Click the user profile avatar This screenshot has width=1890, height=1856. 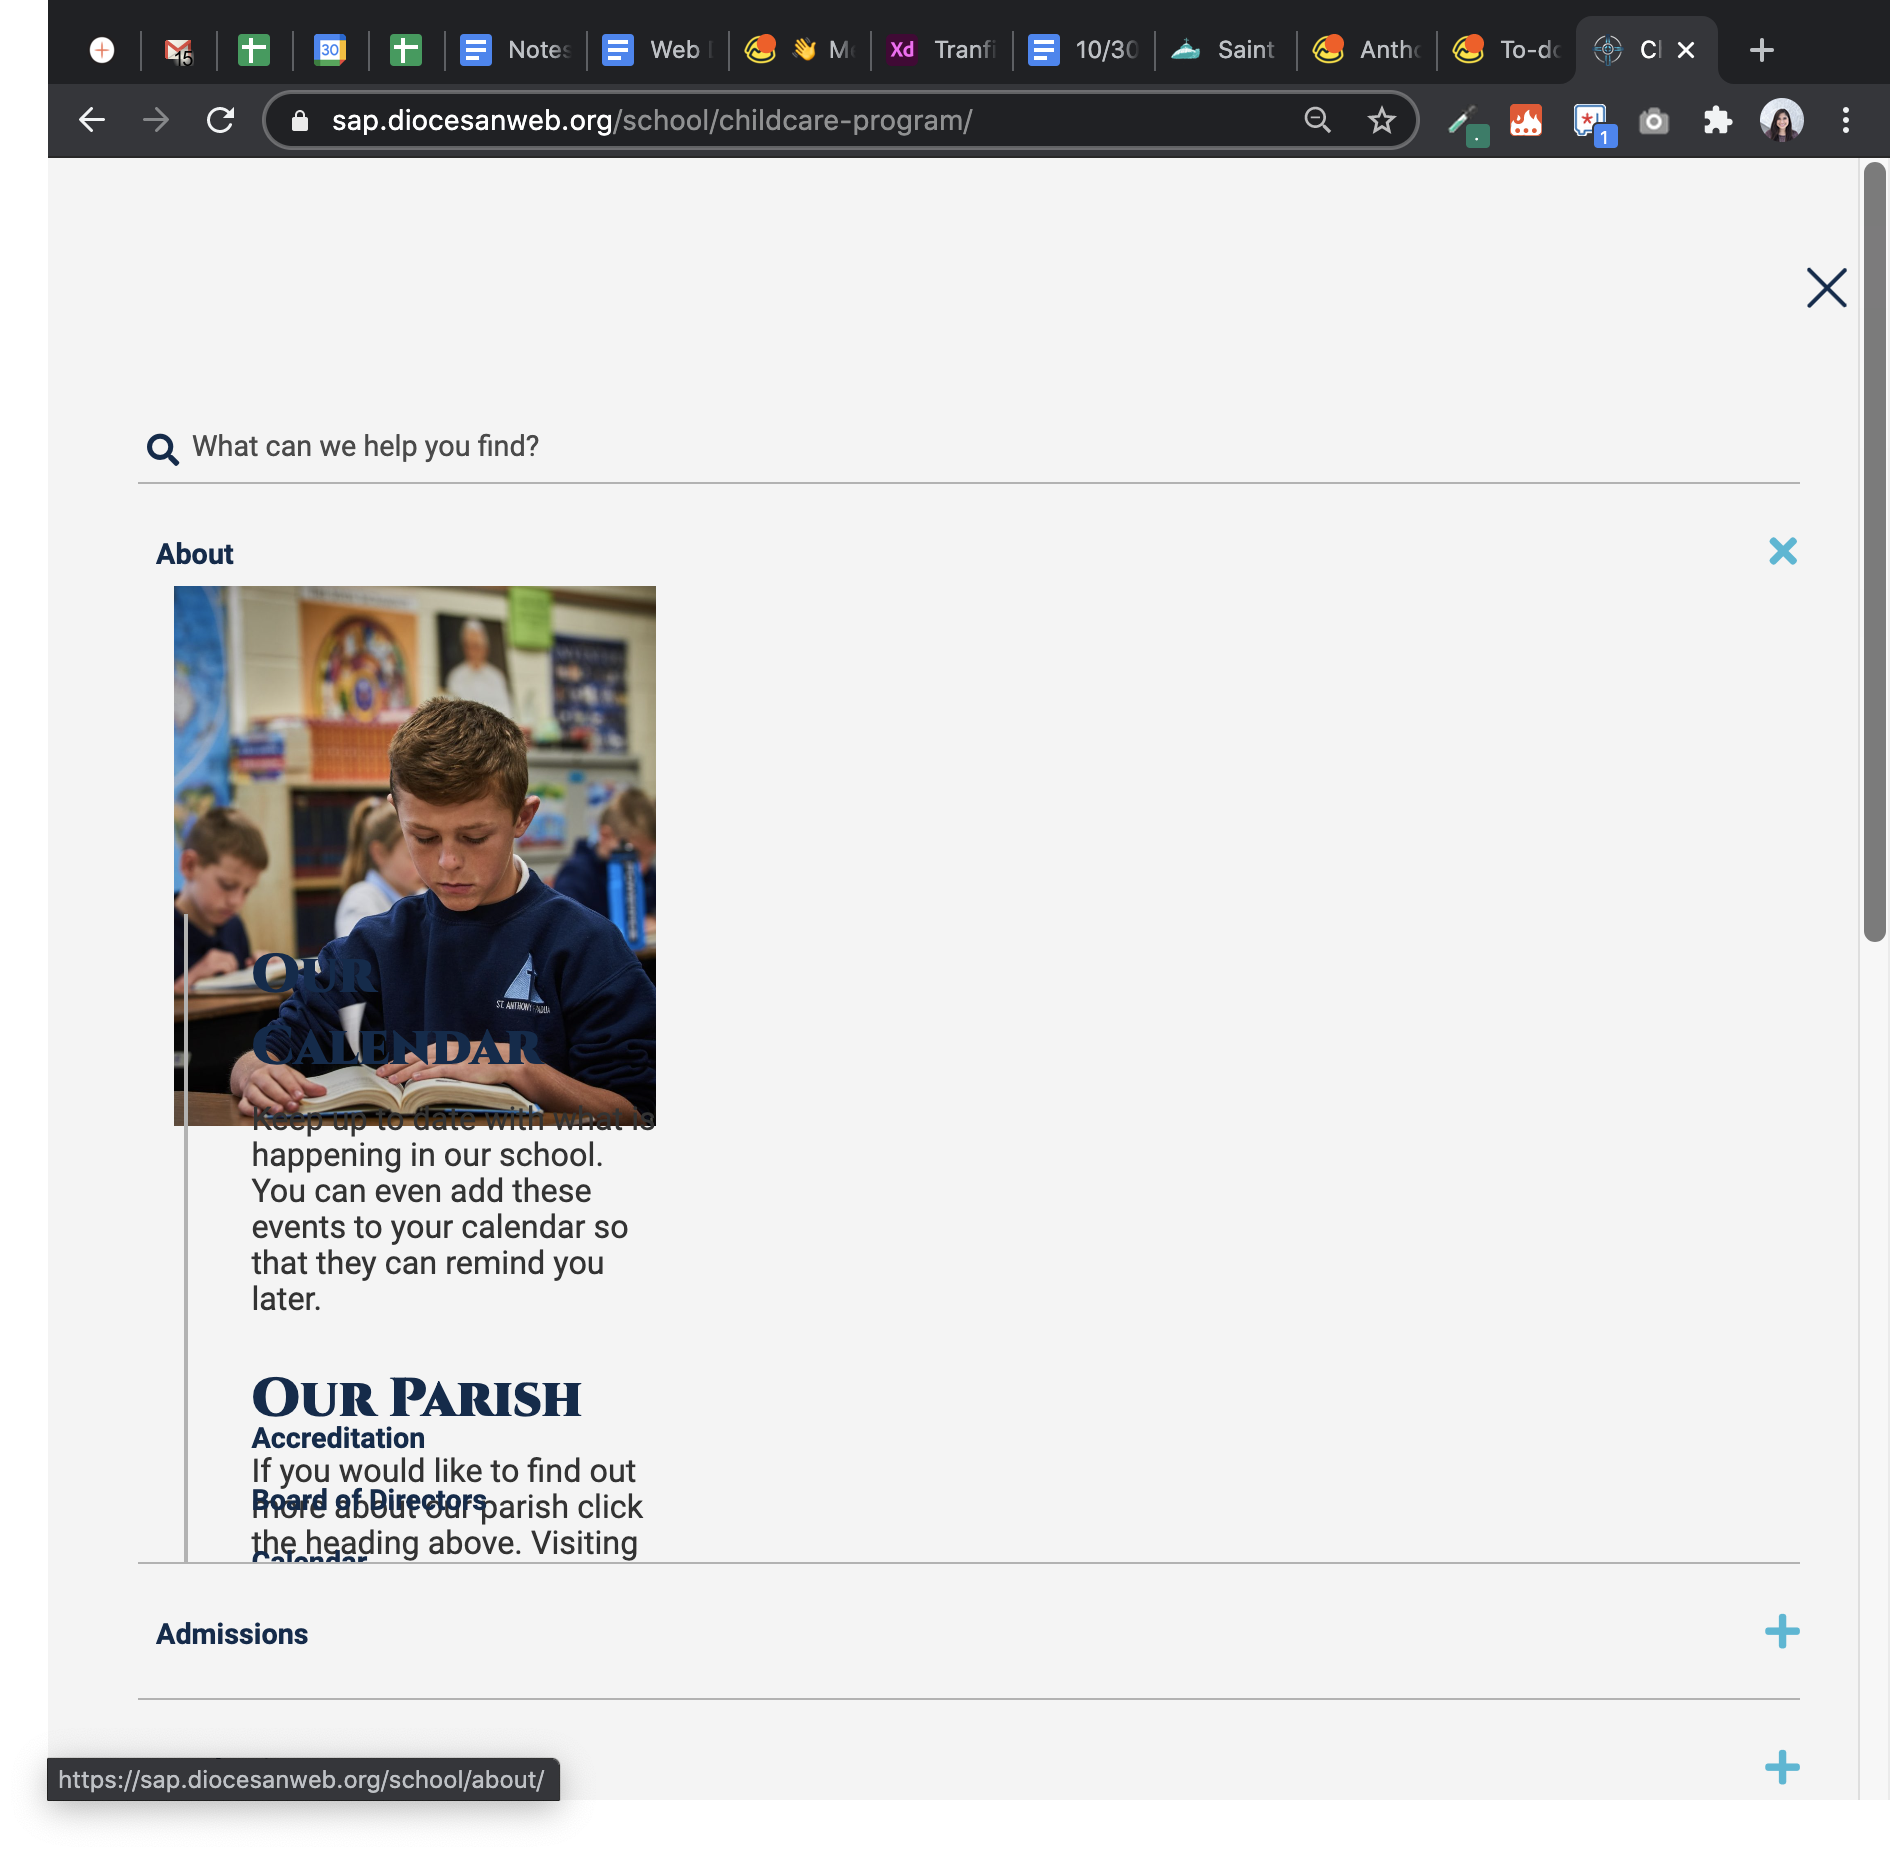tap(1781, 120)
